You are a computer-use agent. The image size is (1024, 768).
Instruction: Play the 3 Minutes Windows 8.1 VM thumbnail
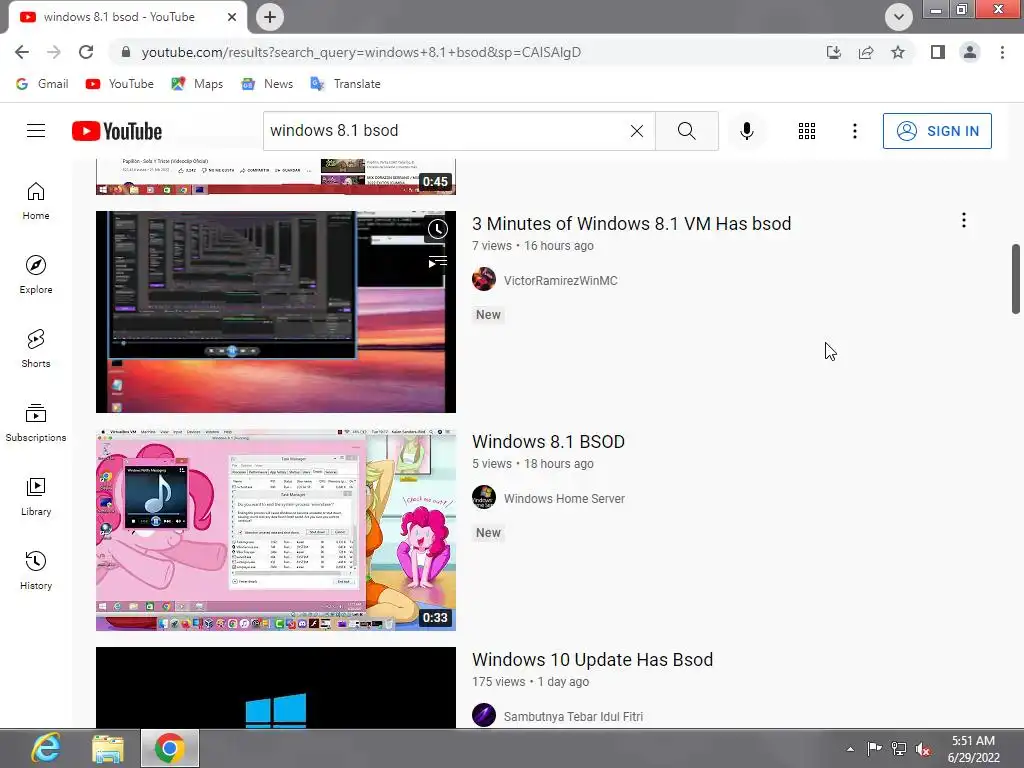pos(276,312)
